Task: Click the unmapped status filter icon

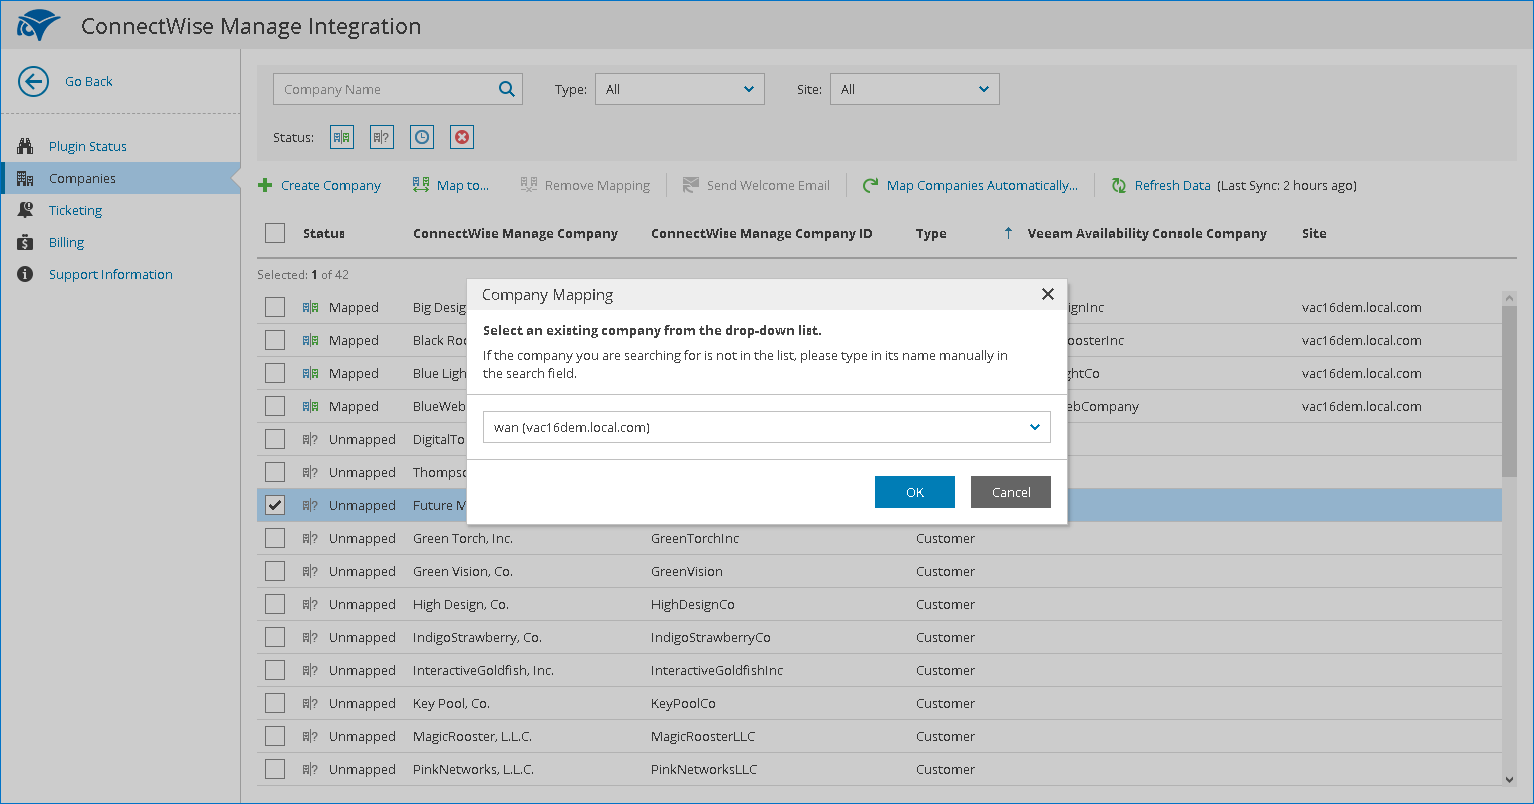Action: 382,138
